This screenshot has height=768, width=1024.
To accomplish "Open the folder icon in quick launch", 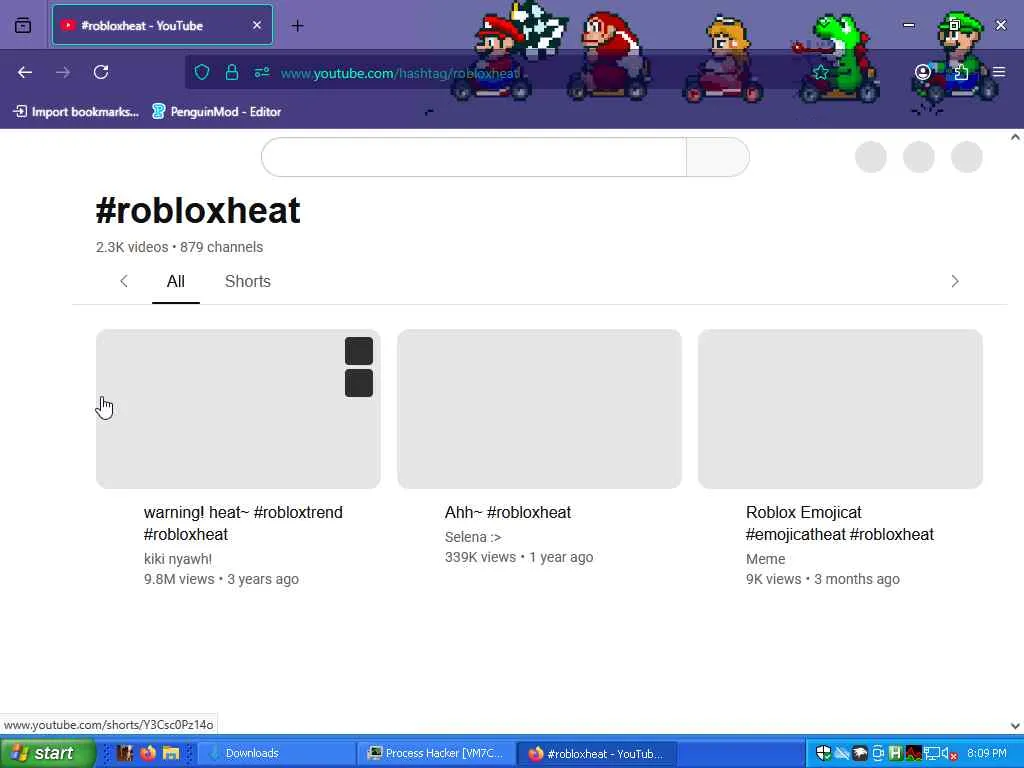I will click(x=171, y=753).
